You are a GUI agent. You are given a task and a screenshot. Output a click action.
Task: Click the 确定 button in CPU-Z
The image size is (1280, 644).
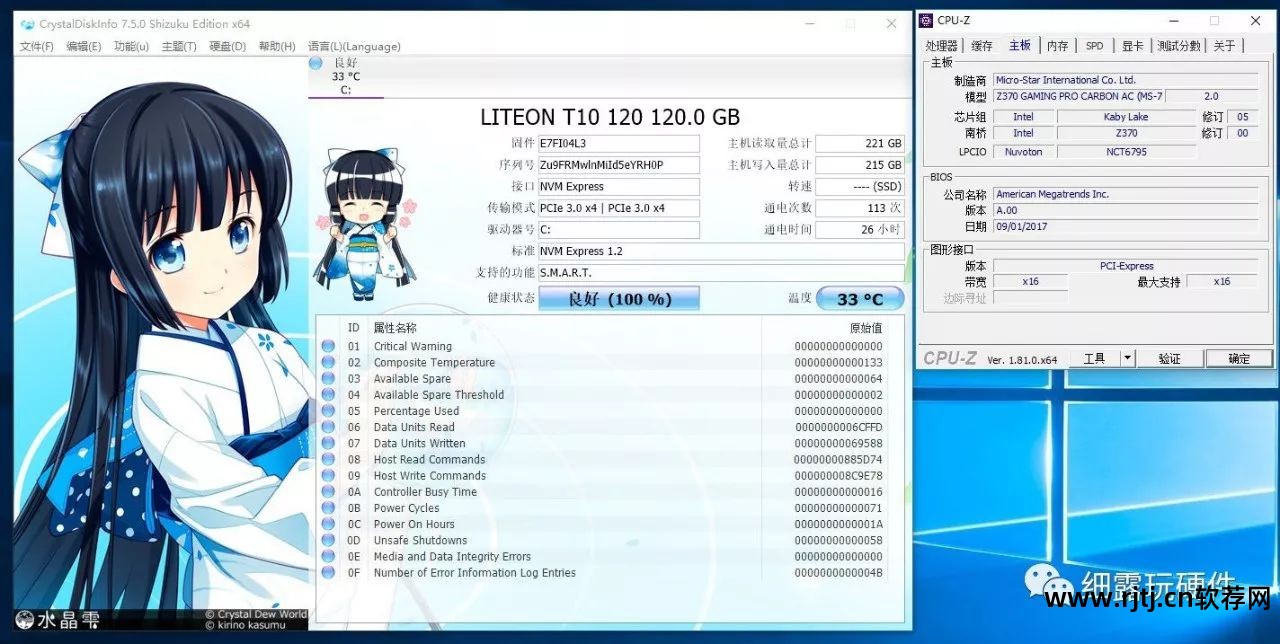(x=1238, y=359)
